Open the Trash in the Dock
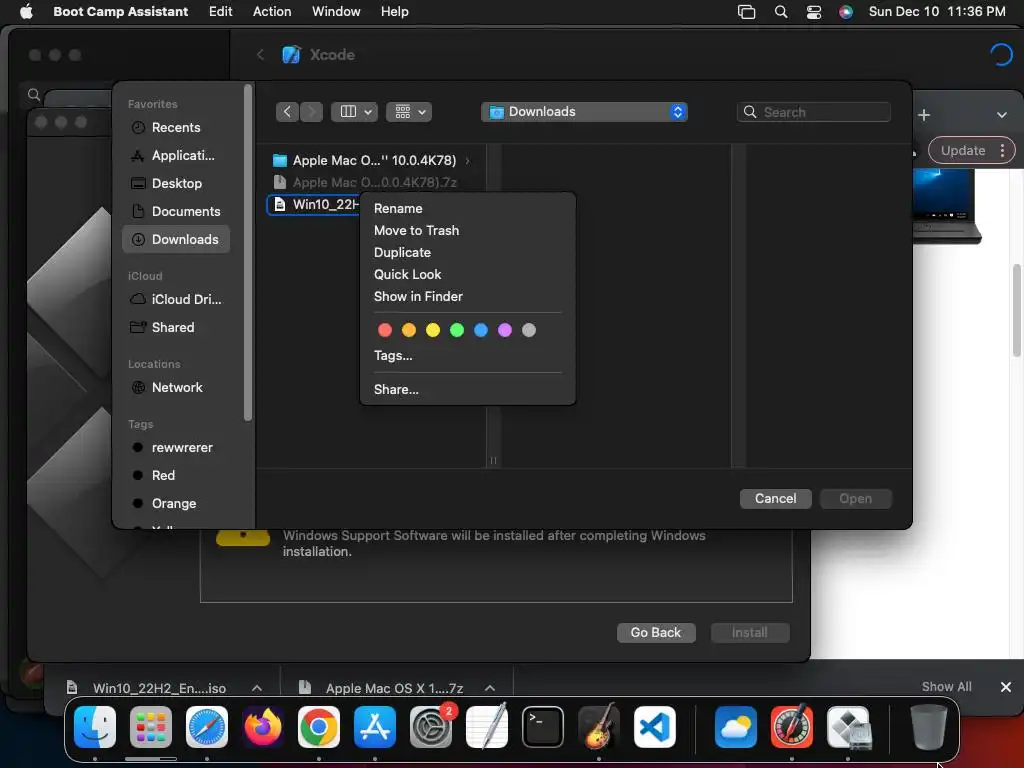The image size is (1024, 768). pos(929,726)
